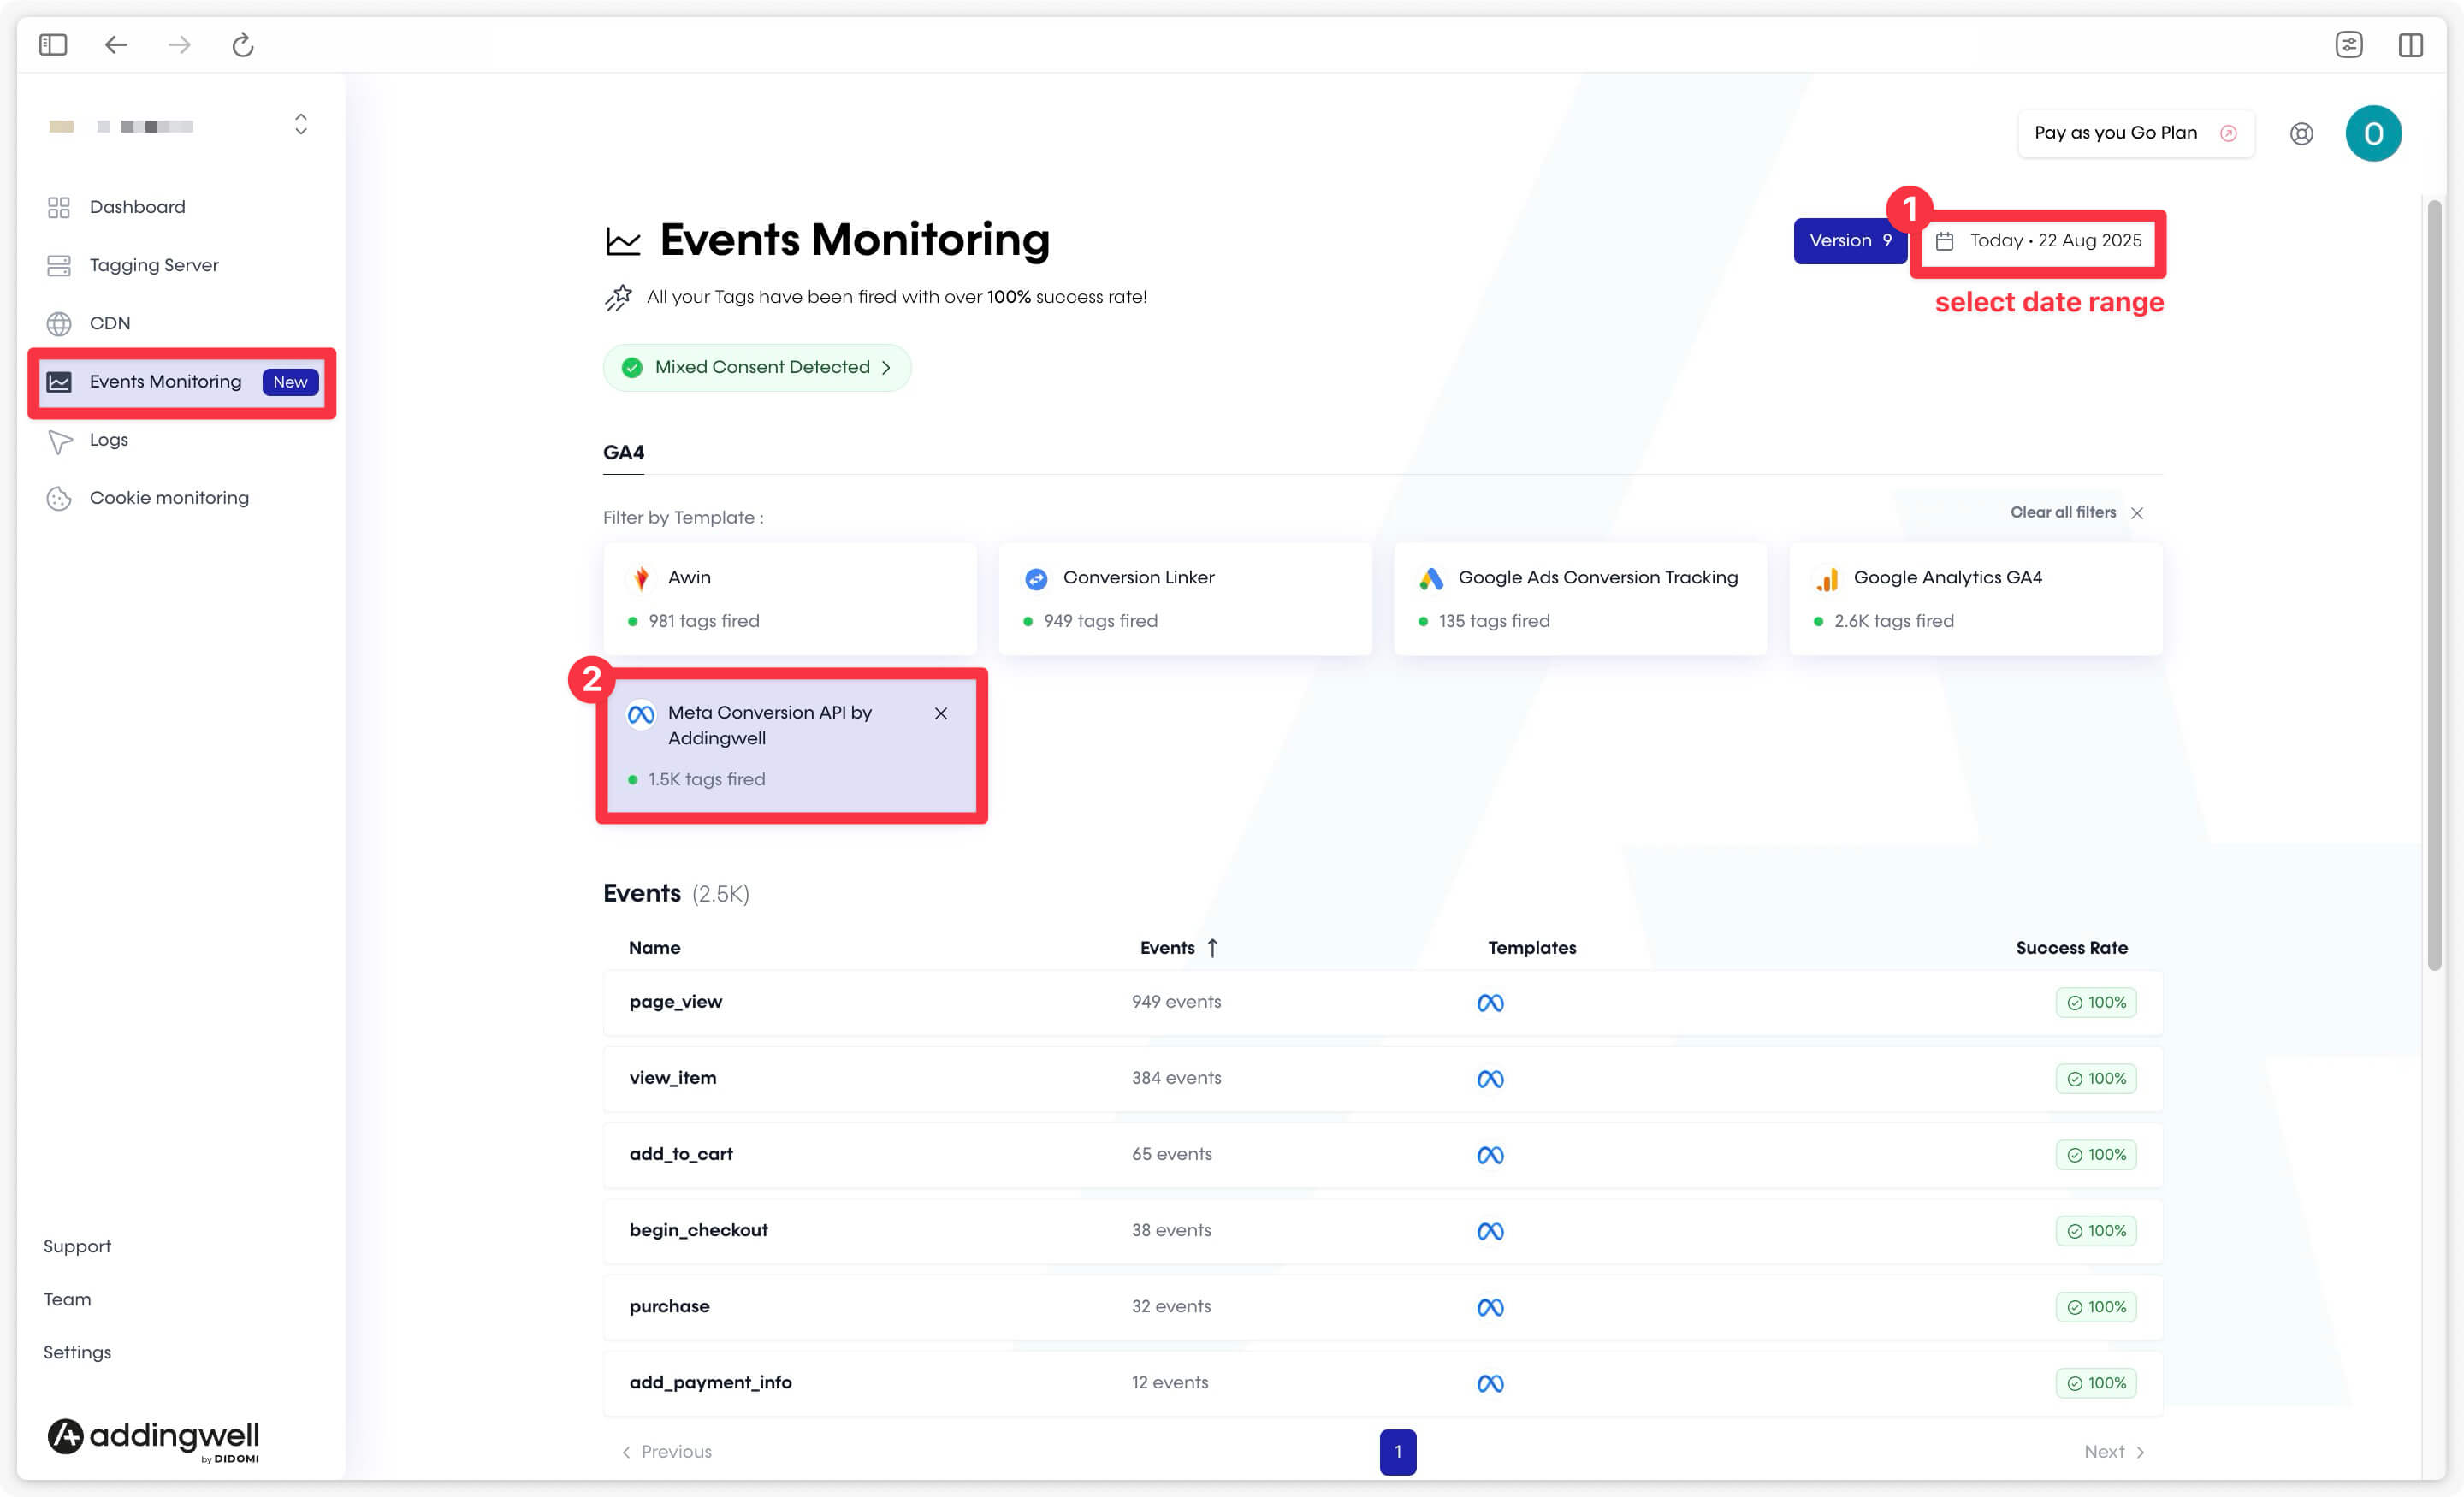2464x1497 pixels.
Task: Click the Meta icon in add_to_cart row
Action: click(x=1490, y=1154)
